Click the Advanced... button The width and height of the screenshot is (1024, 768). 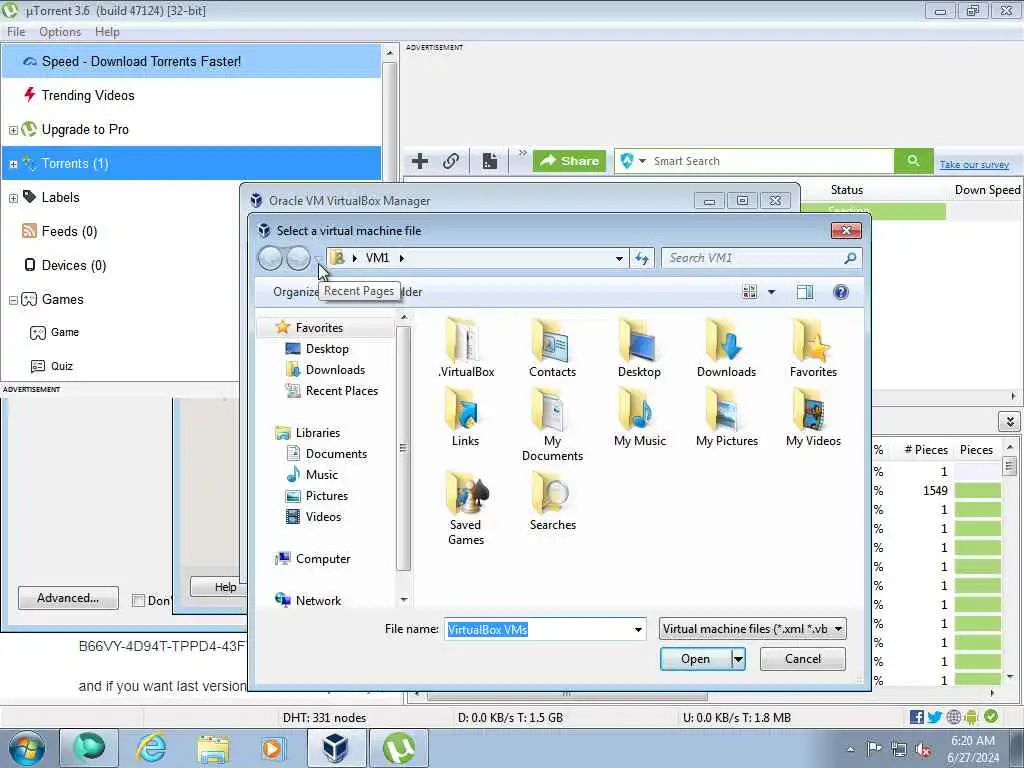tap(69, 598)
